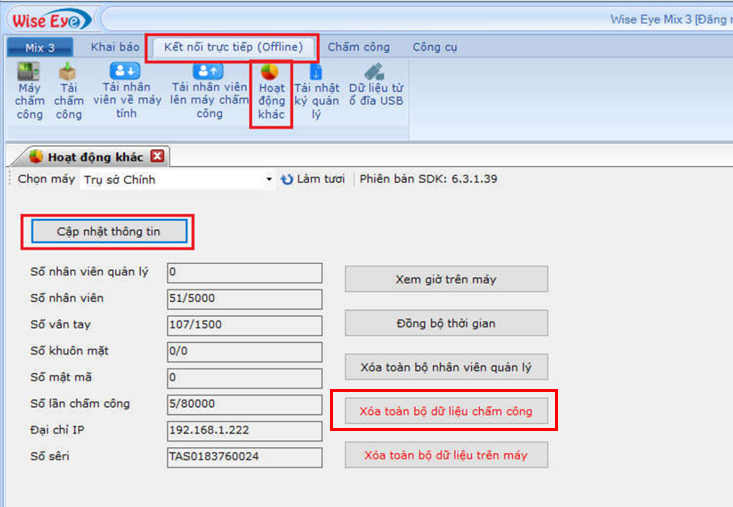Click Đồng bộ thời gian button

click(446, 323)
